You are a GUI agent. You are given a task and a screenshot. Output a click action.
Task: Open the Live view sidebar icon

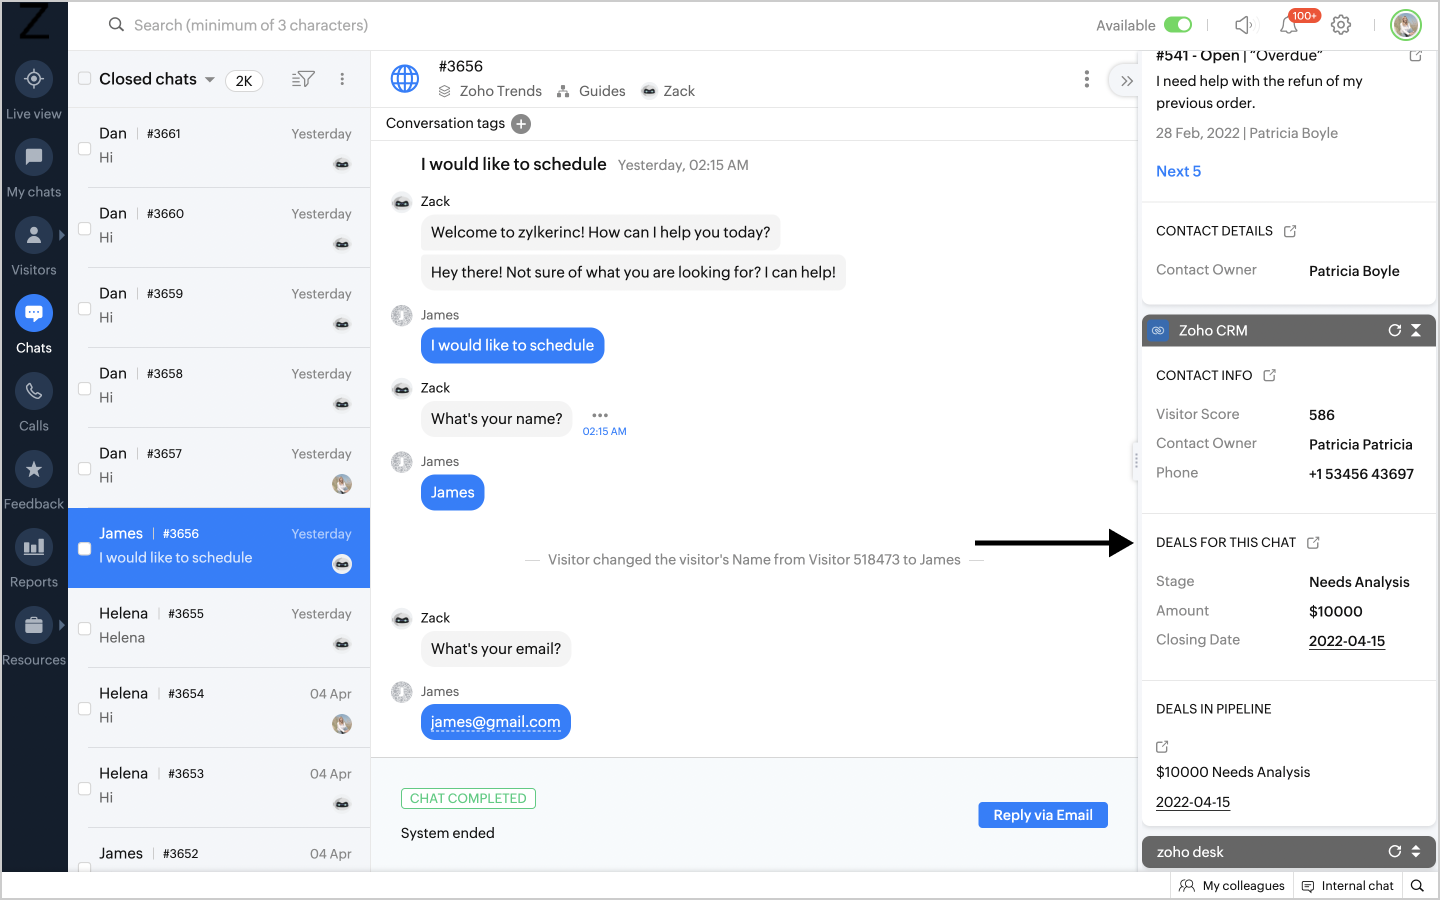(34, 79)
